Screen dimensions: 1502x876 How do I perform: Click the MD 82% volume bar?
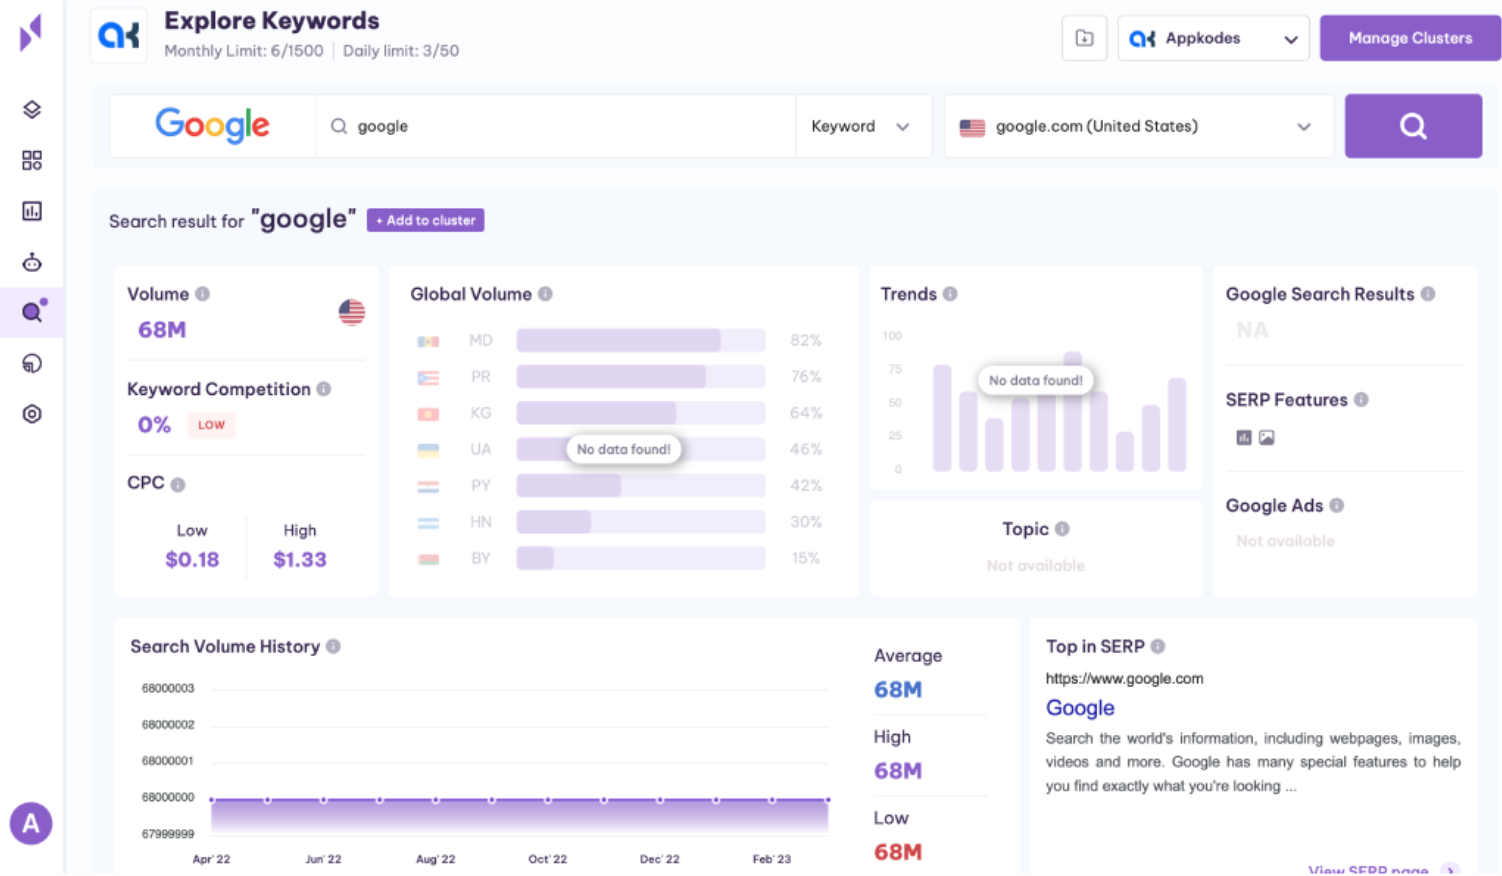(x=641, y=340)
